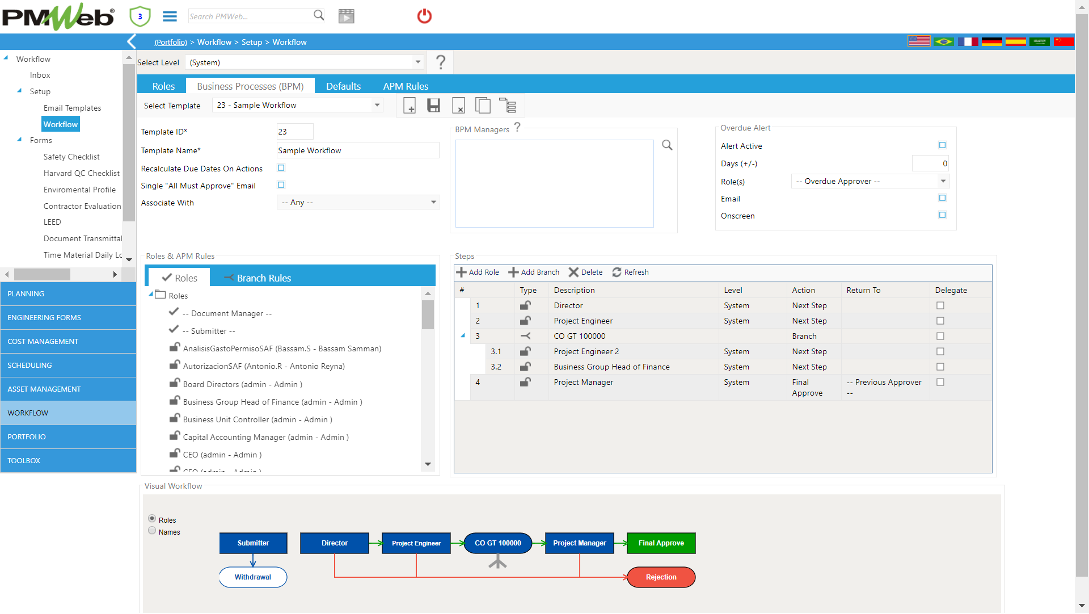This screenshot has width=1089, height=614.
Task: Click the help question mark beside Select Level
Action: (x=440, y=62)
